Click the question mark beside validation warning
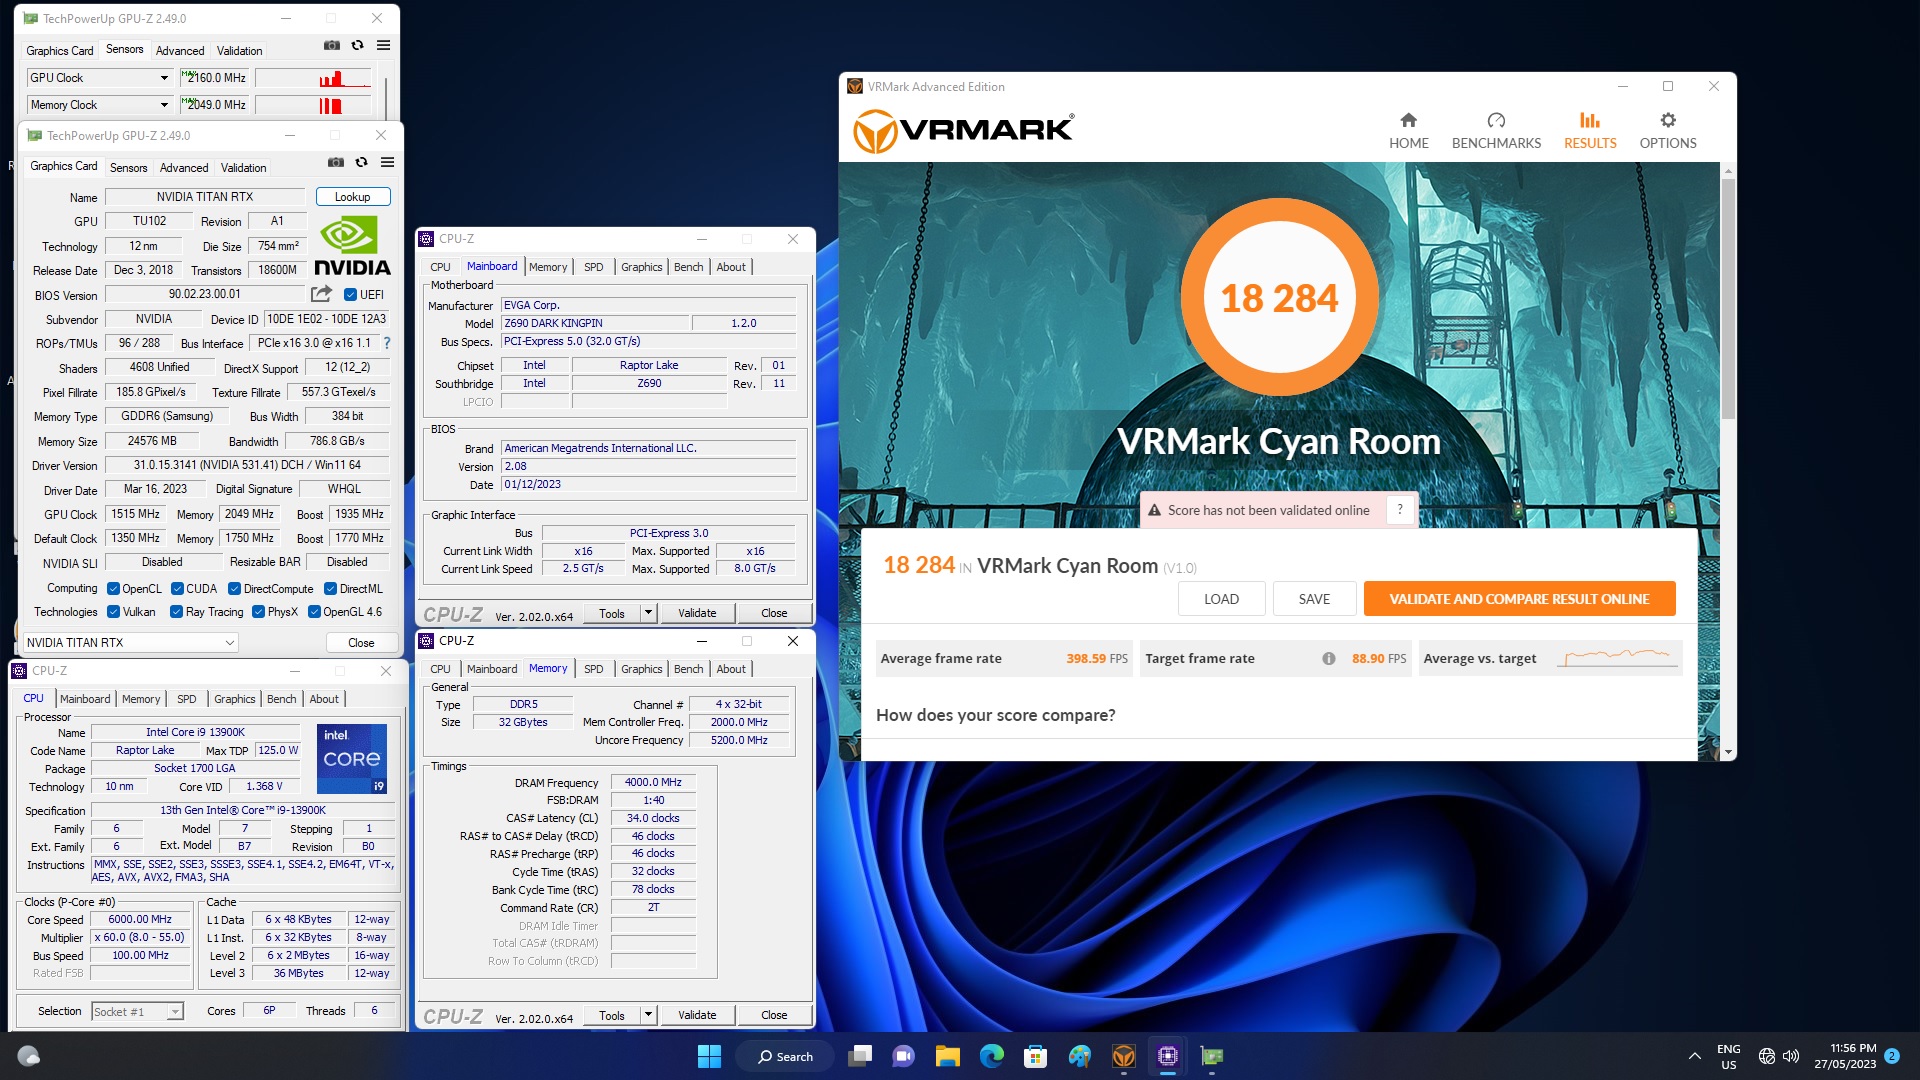The width and height of the screenshot is (1920, 1080). point(1400,510)
